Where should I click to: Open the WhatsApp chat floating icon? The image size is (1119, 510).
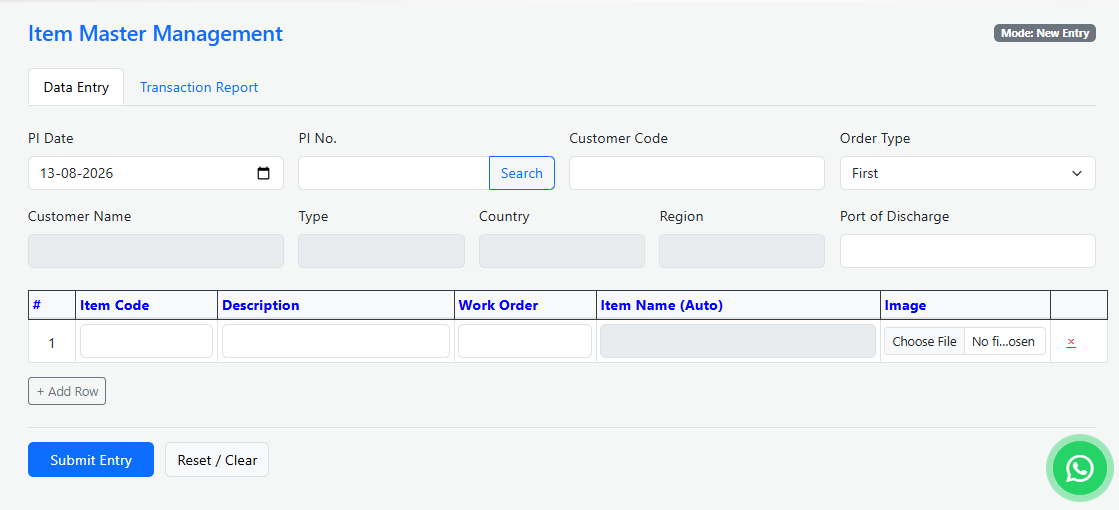[x=1080, y=468]
